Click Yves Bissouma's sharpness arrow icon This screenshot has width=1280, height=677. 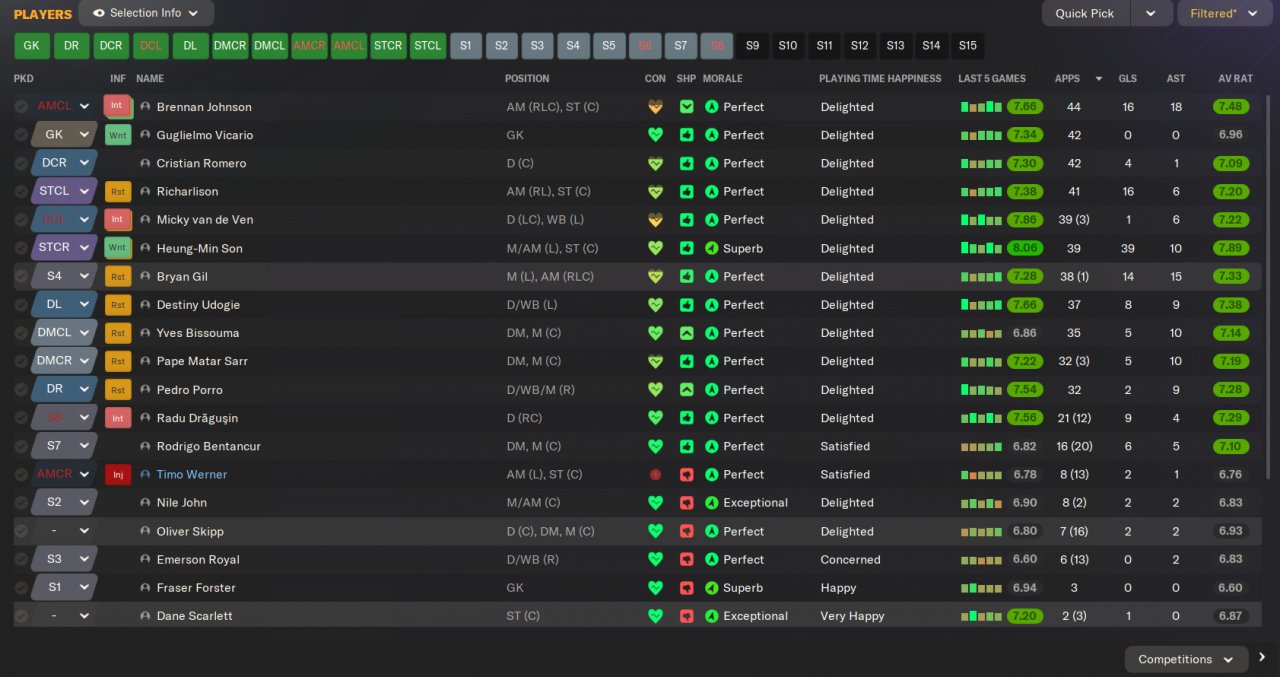click(686, 333)
